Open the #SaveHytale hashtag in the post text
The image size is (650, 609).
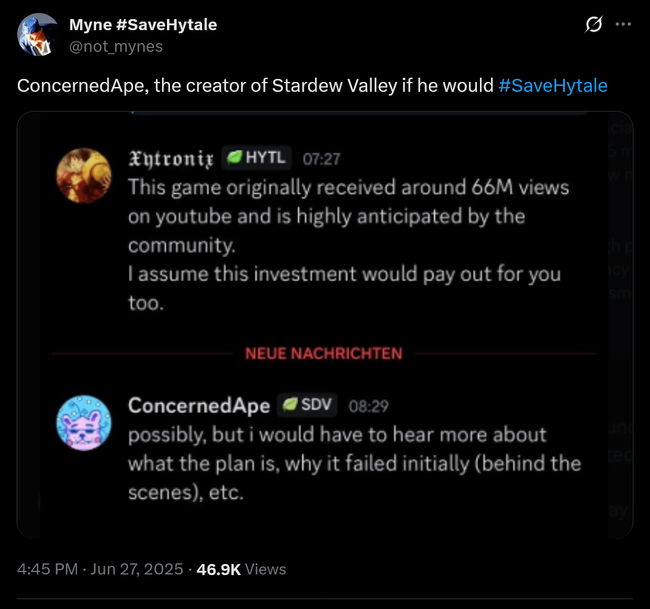point(552,86)
